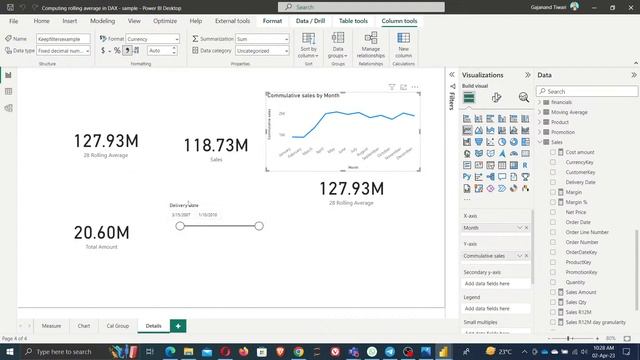Select the Azure map visualization icon
Viewport: 640px width, 360px height.
[502, 153]
